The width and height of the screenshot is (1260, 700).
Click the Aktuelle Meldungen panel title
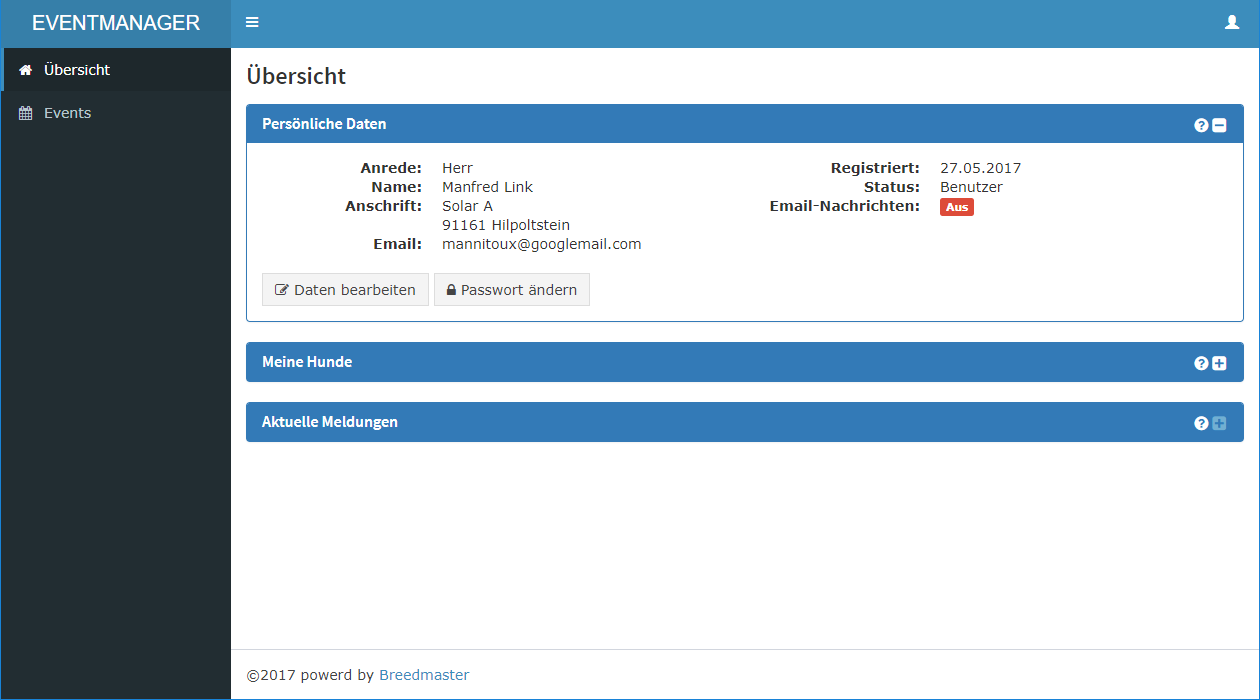[x=330, y=422]
